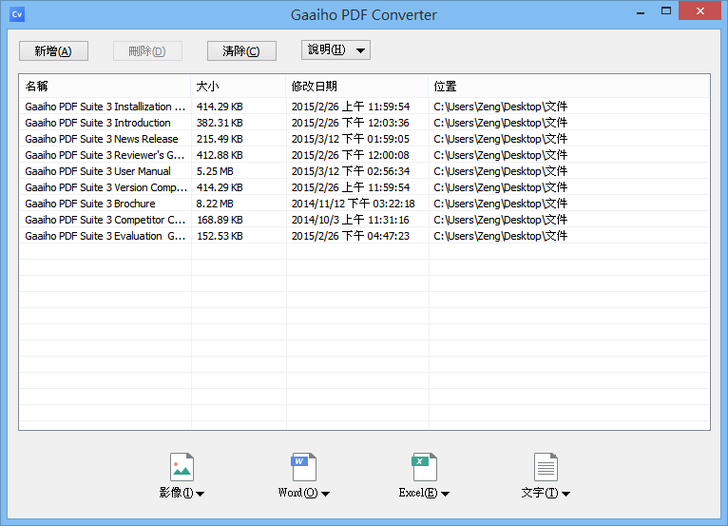Sort by the 名稱 column header

pyautogui.click(x=105, y=86)
